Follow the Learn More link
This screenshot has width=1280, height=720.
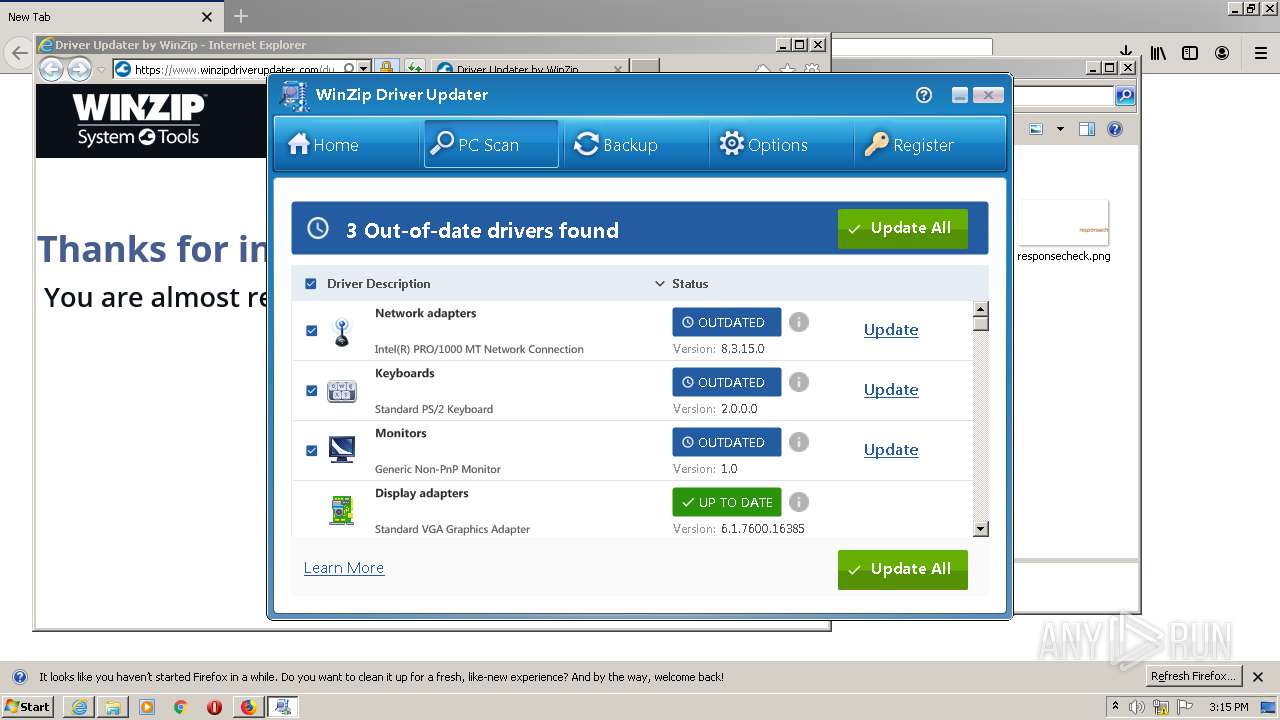pyautogui.click(x=344, y=568)
